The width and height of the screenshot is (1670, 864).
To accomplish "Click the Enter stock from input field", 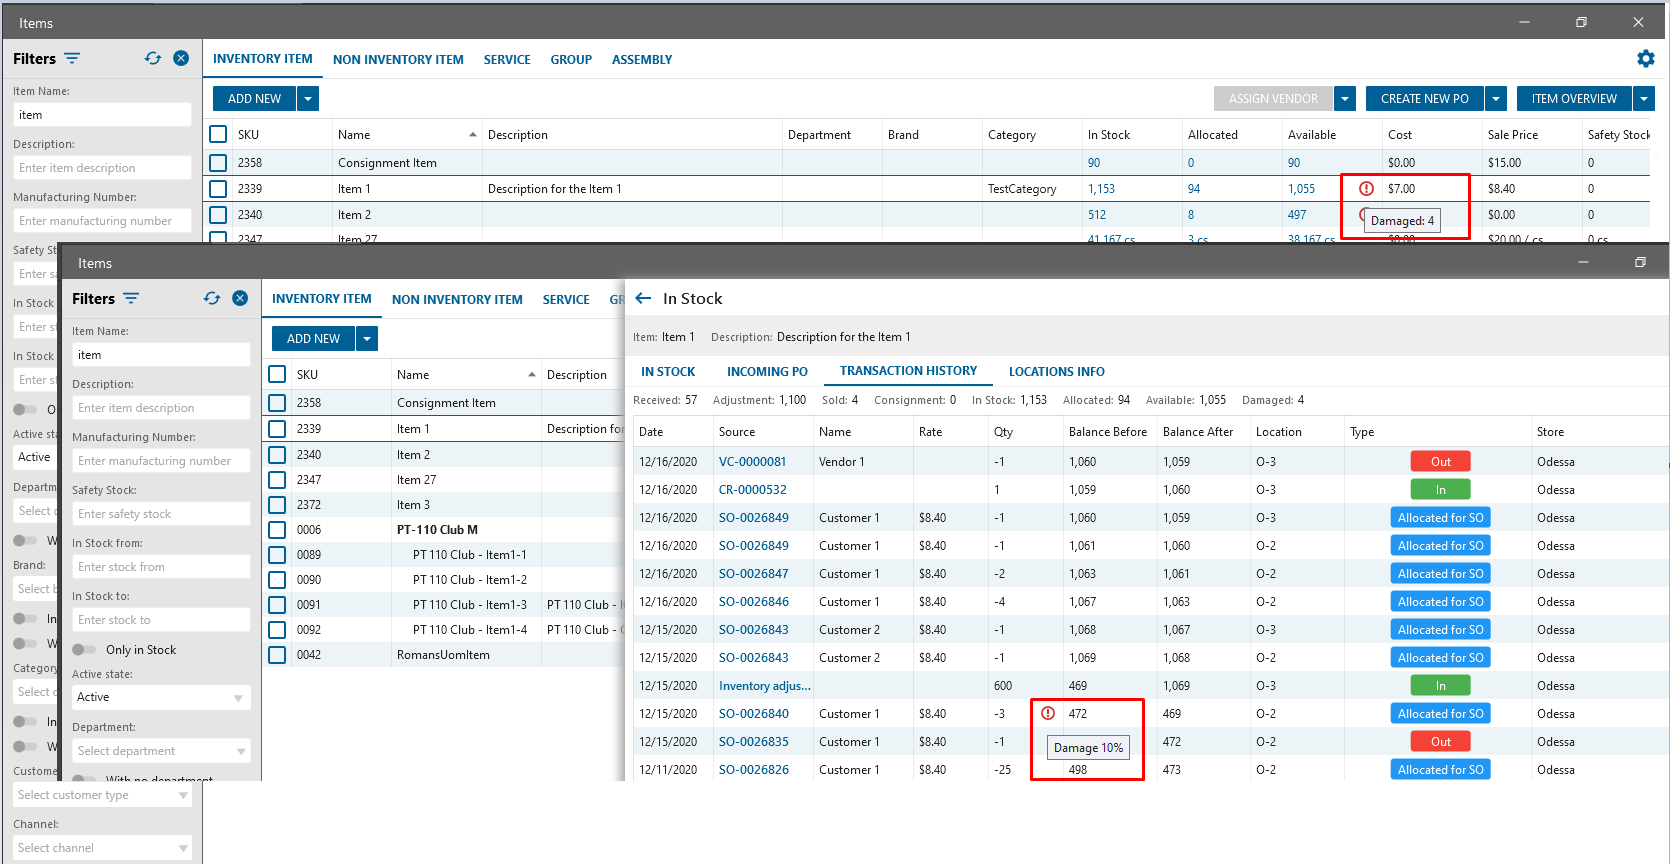I will coord(161,567).
